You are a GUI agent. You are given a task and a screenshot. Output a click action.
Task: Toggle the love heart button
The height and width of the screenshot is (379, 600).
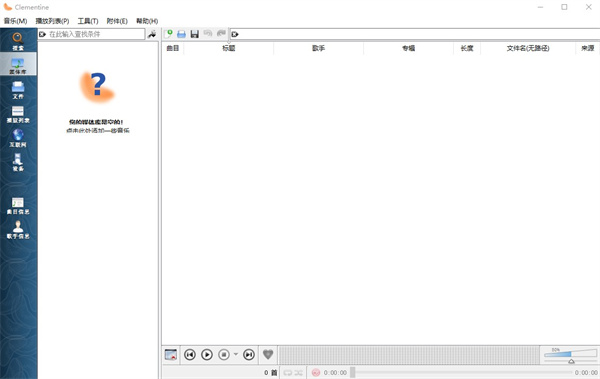click(268, 354)
